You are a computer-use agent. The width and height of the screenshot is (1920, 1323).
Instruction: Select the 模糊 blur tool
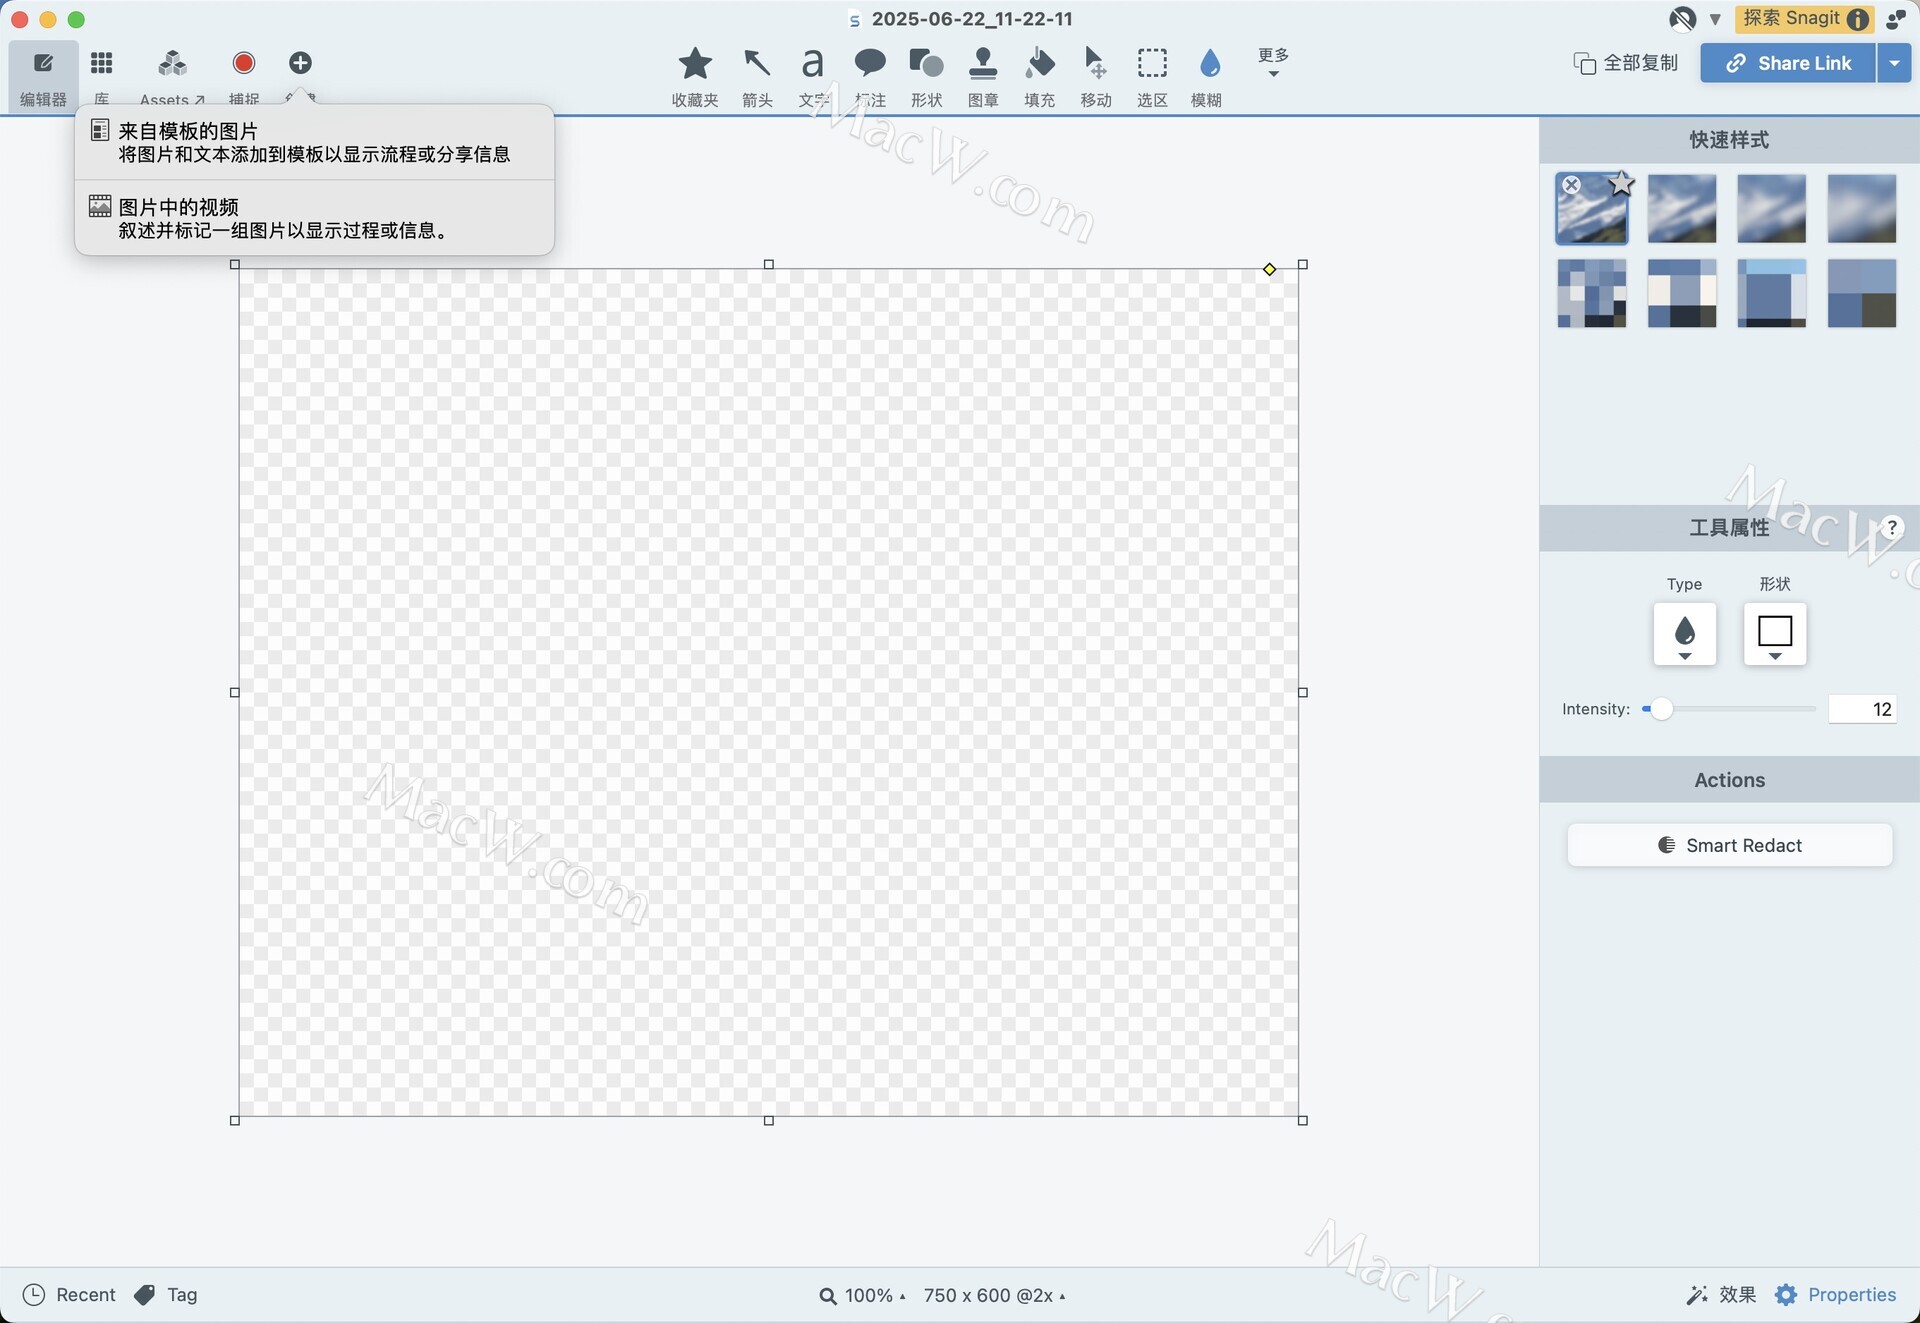(1207, 77)
